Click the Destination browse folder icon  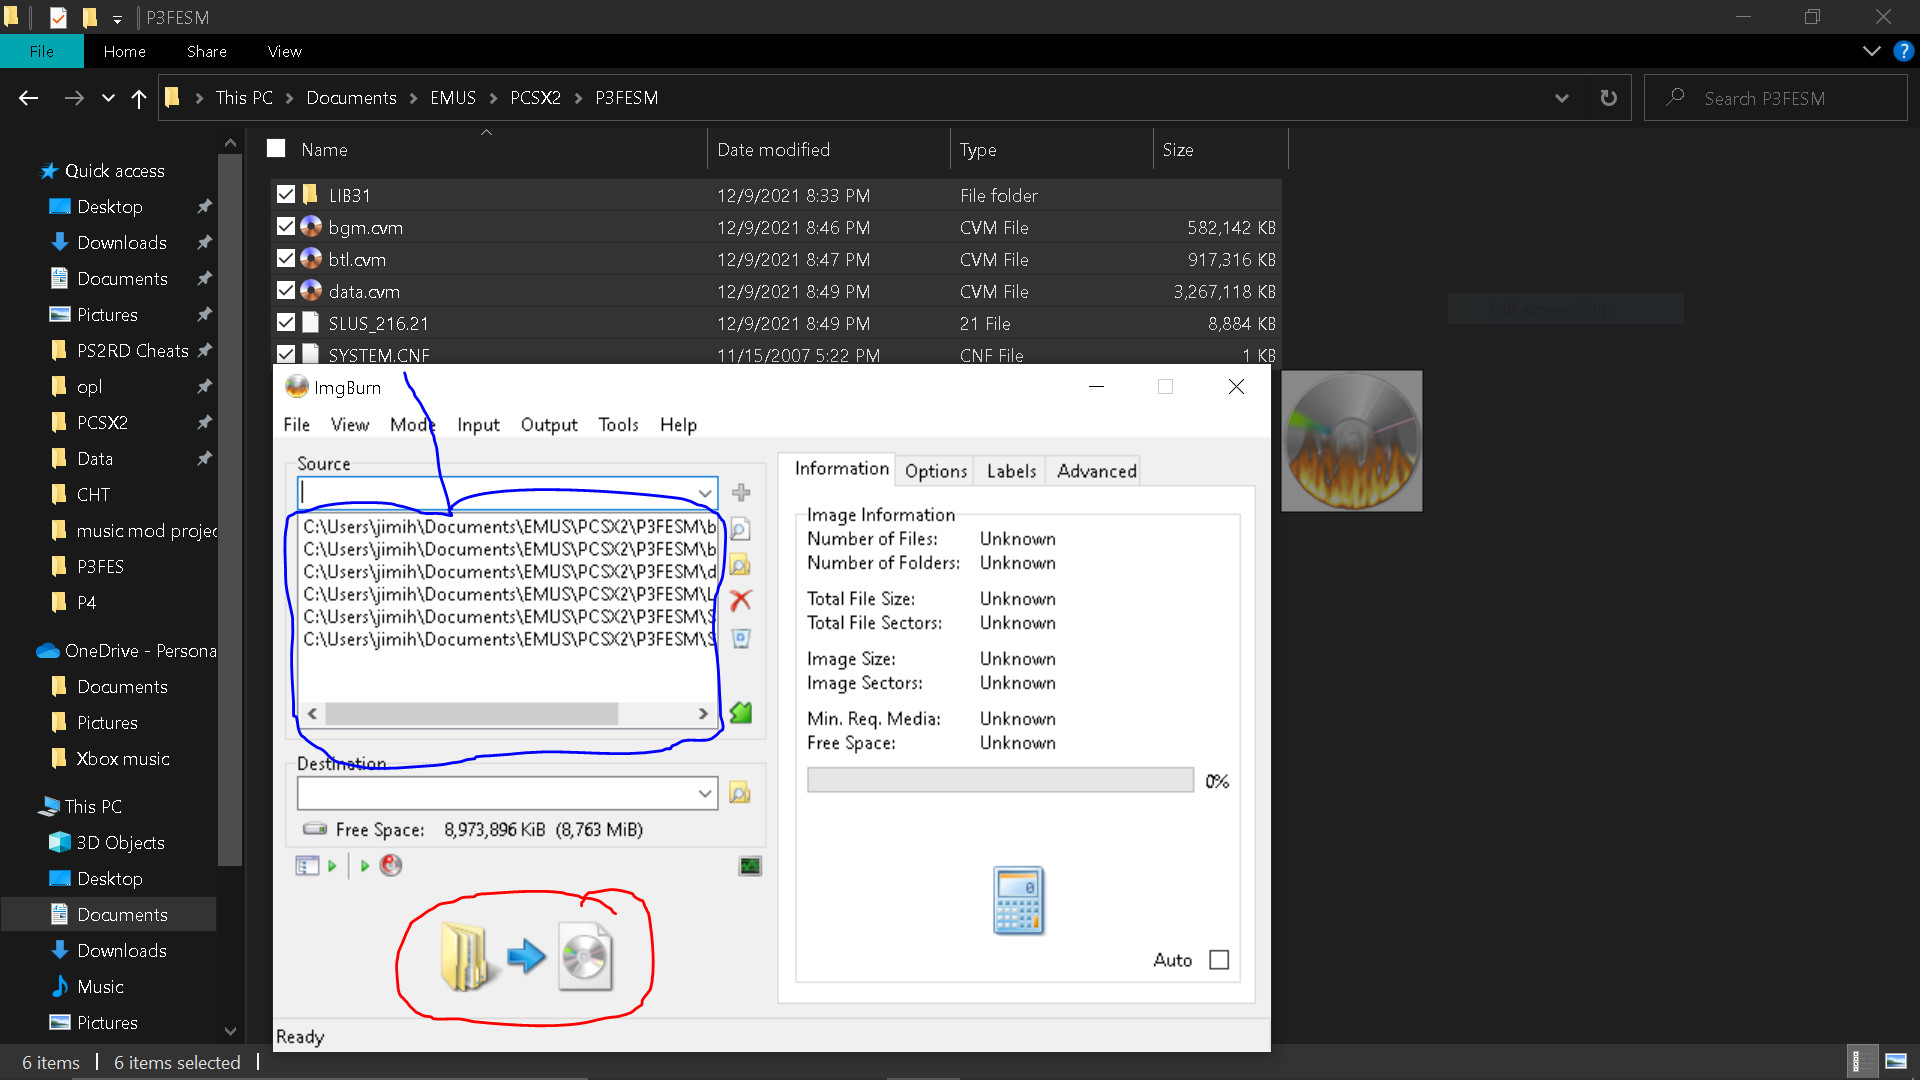pos(740,793)
